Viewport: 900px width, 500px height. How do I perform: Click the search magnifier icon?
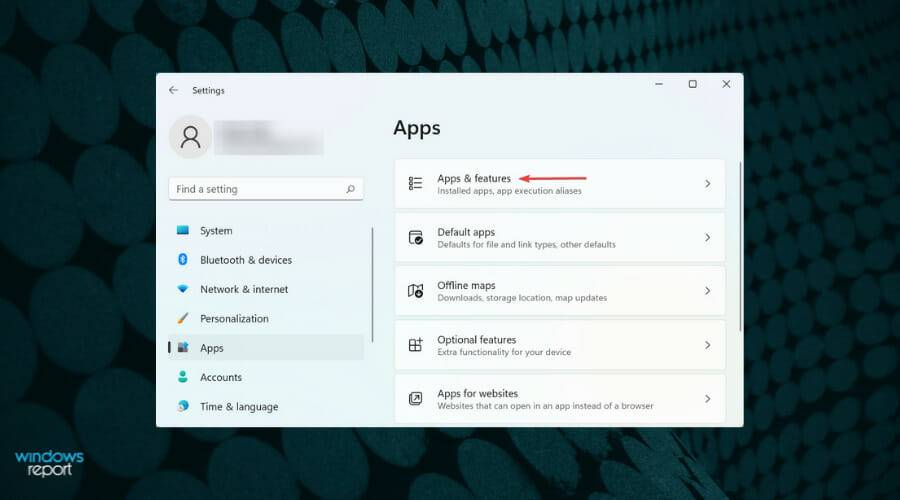(350, 189)
